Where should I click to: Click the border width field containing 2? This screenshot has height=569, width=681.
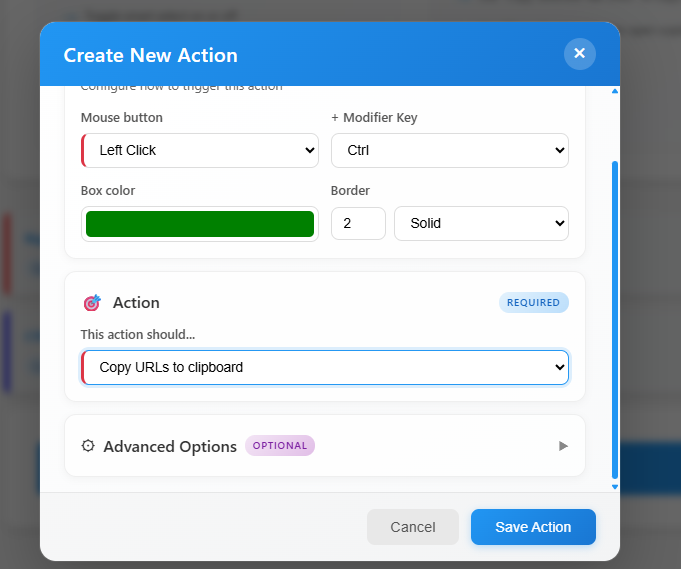coord(357,223)
